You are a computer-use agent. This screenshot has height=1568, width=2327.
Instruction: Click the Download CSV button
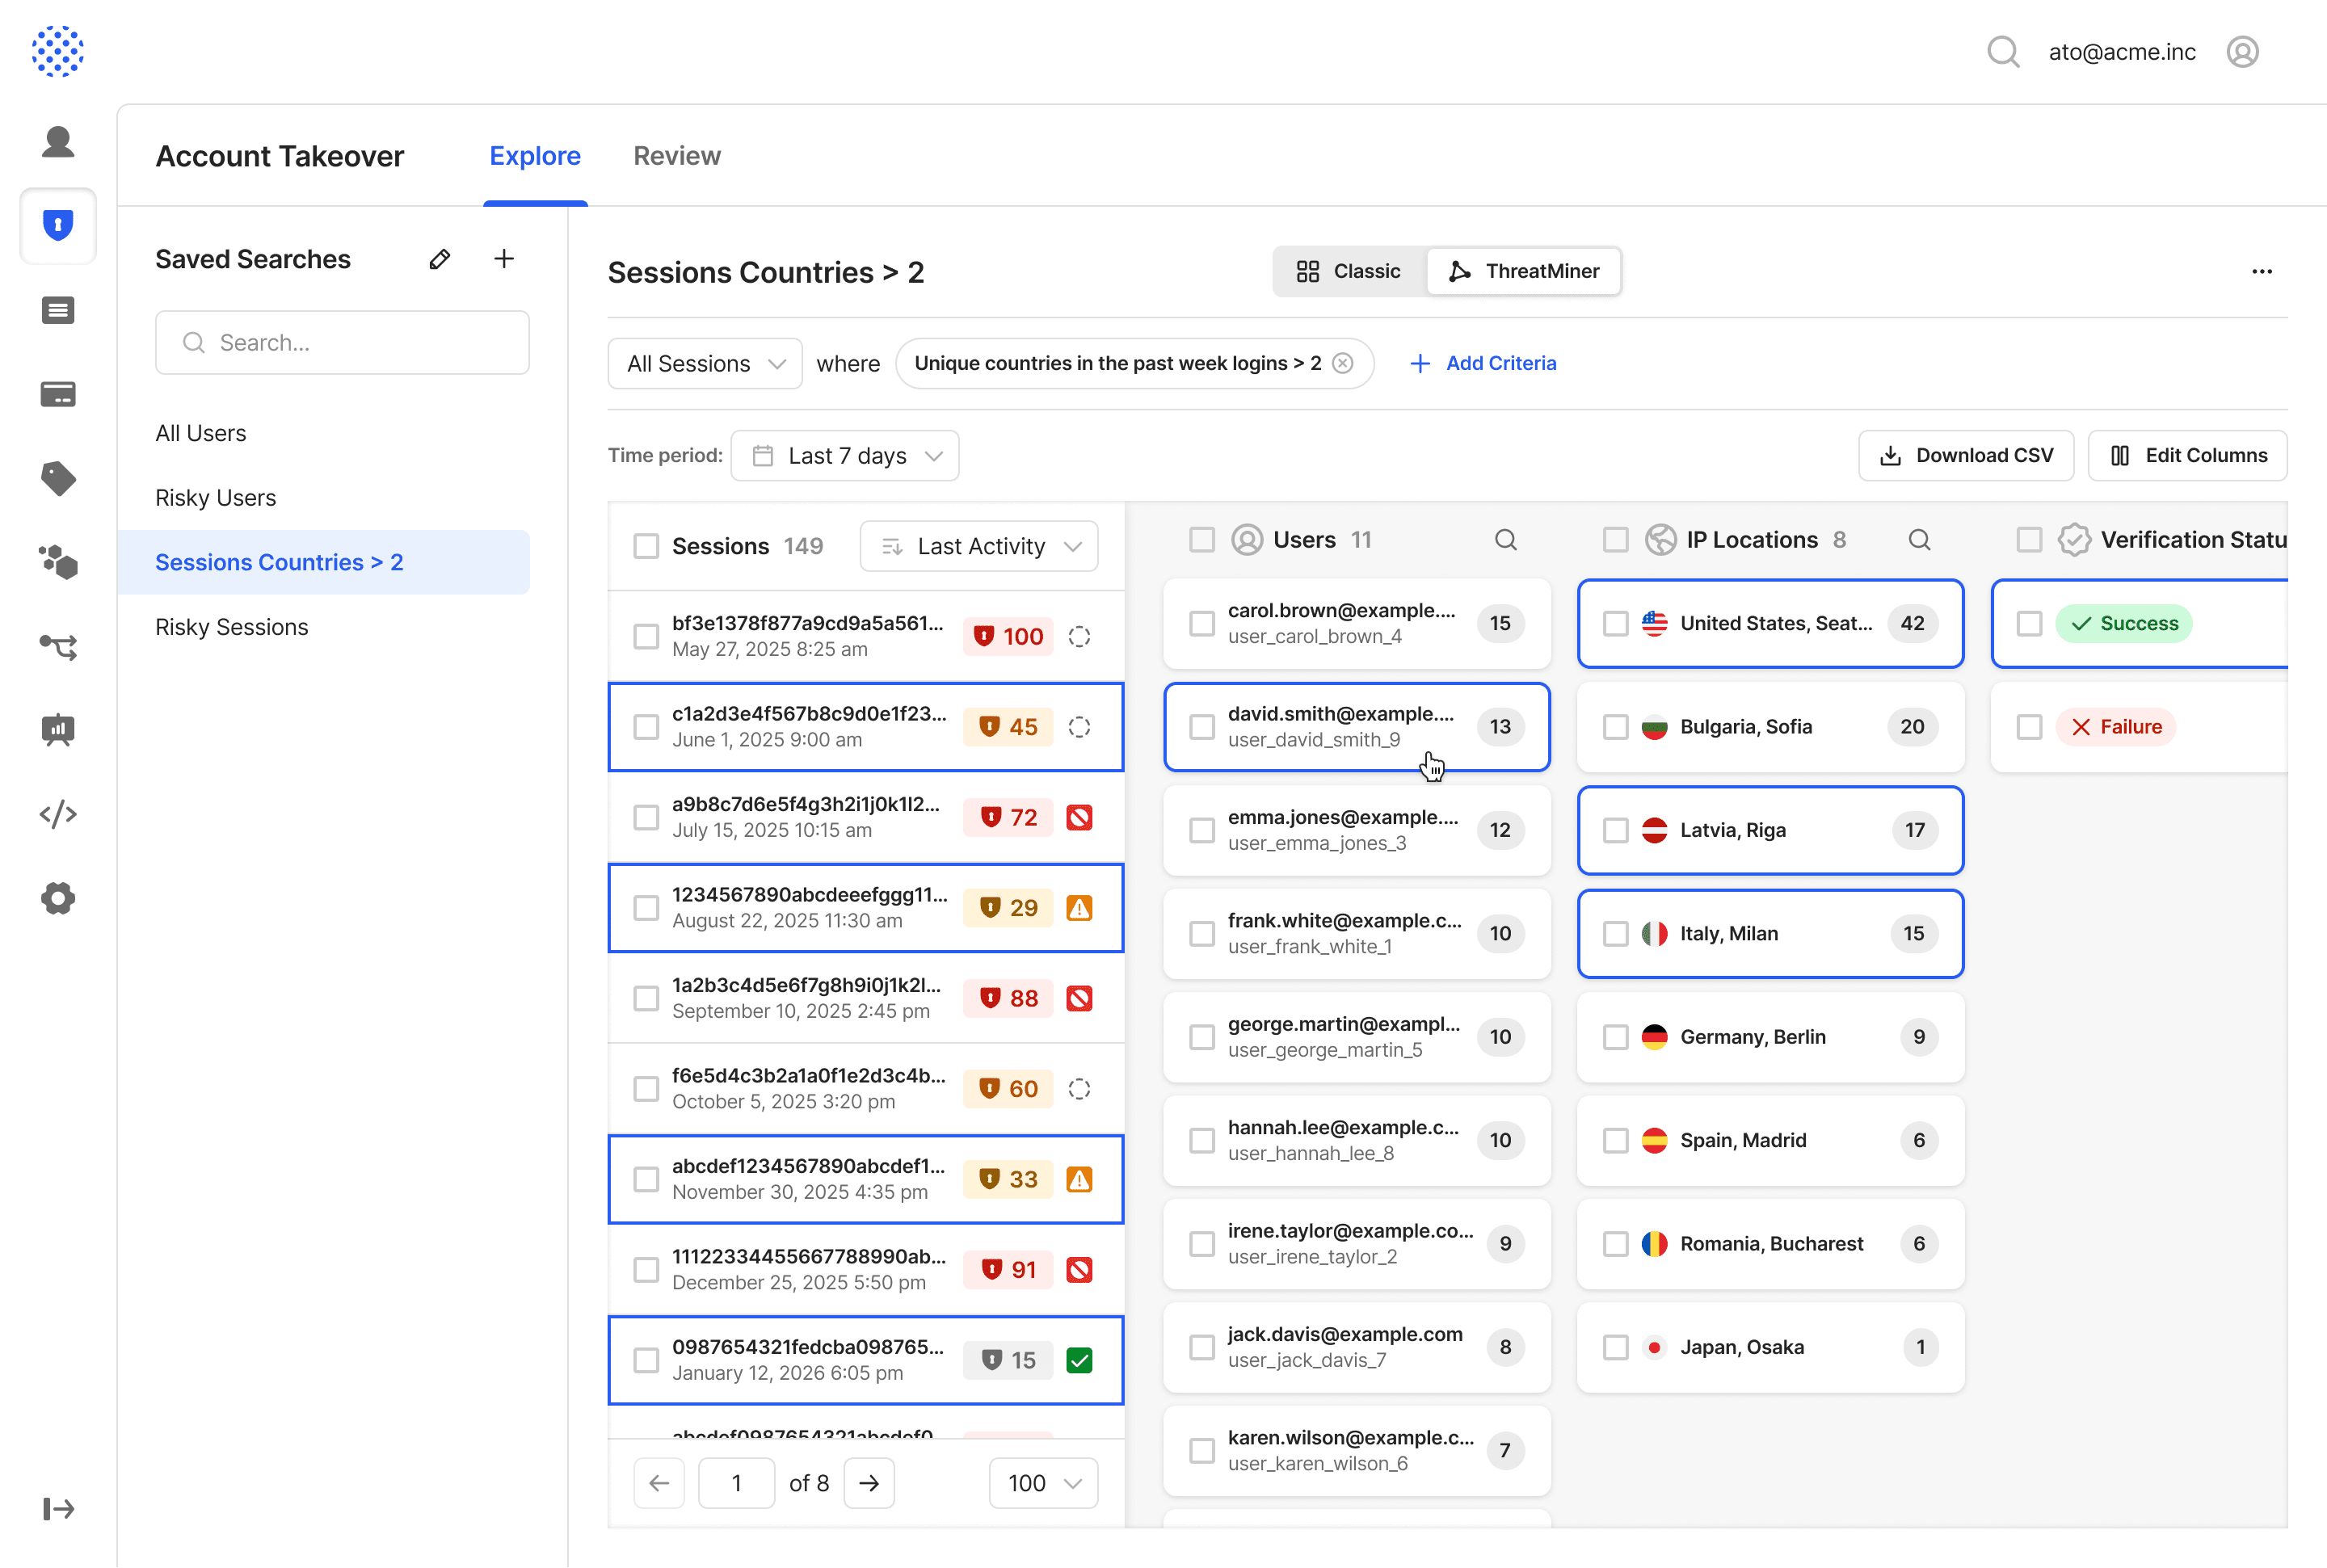(1965, 456)
